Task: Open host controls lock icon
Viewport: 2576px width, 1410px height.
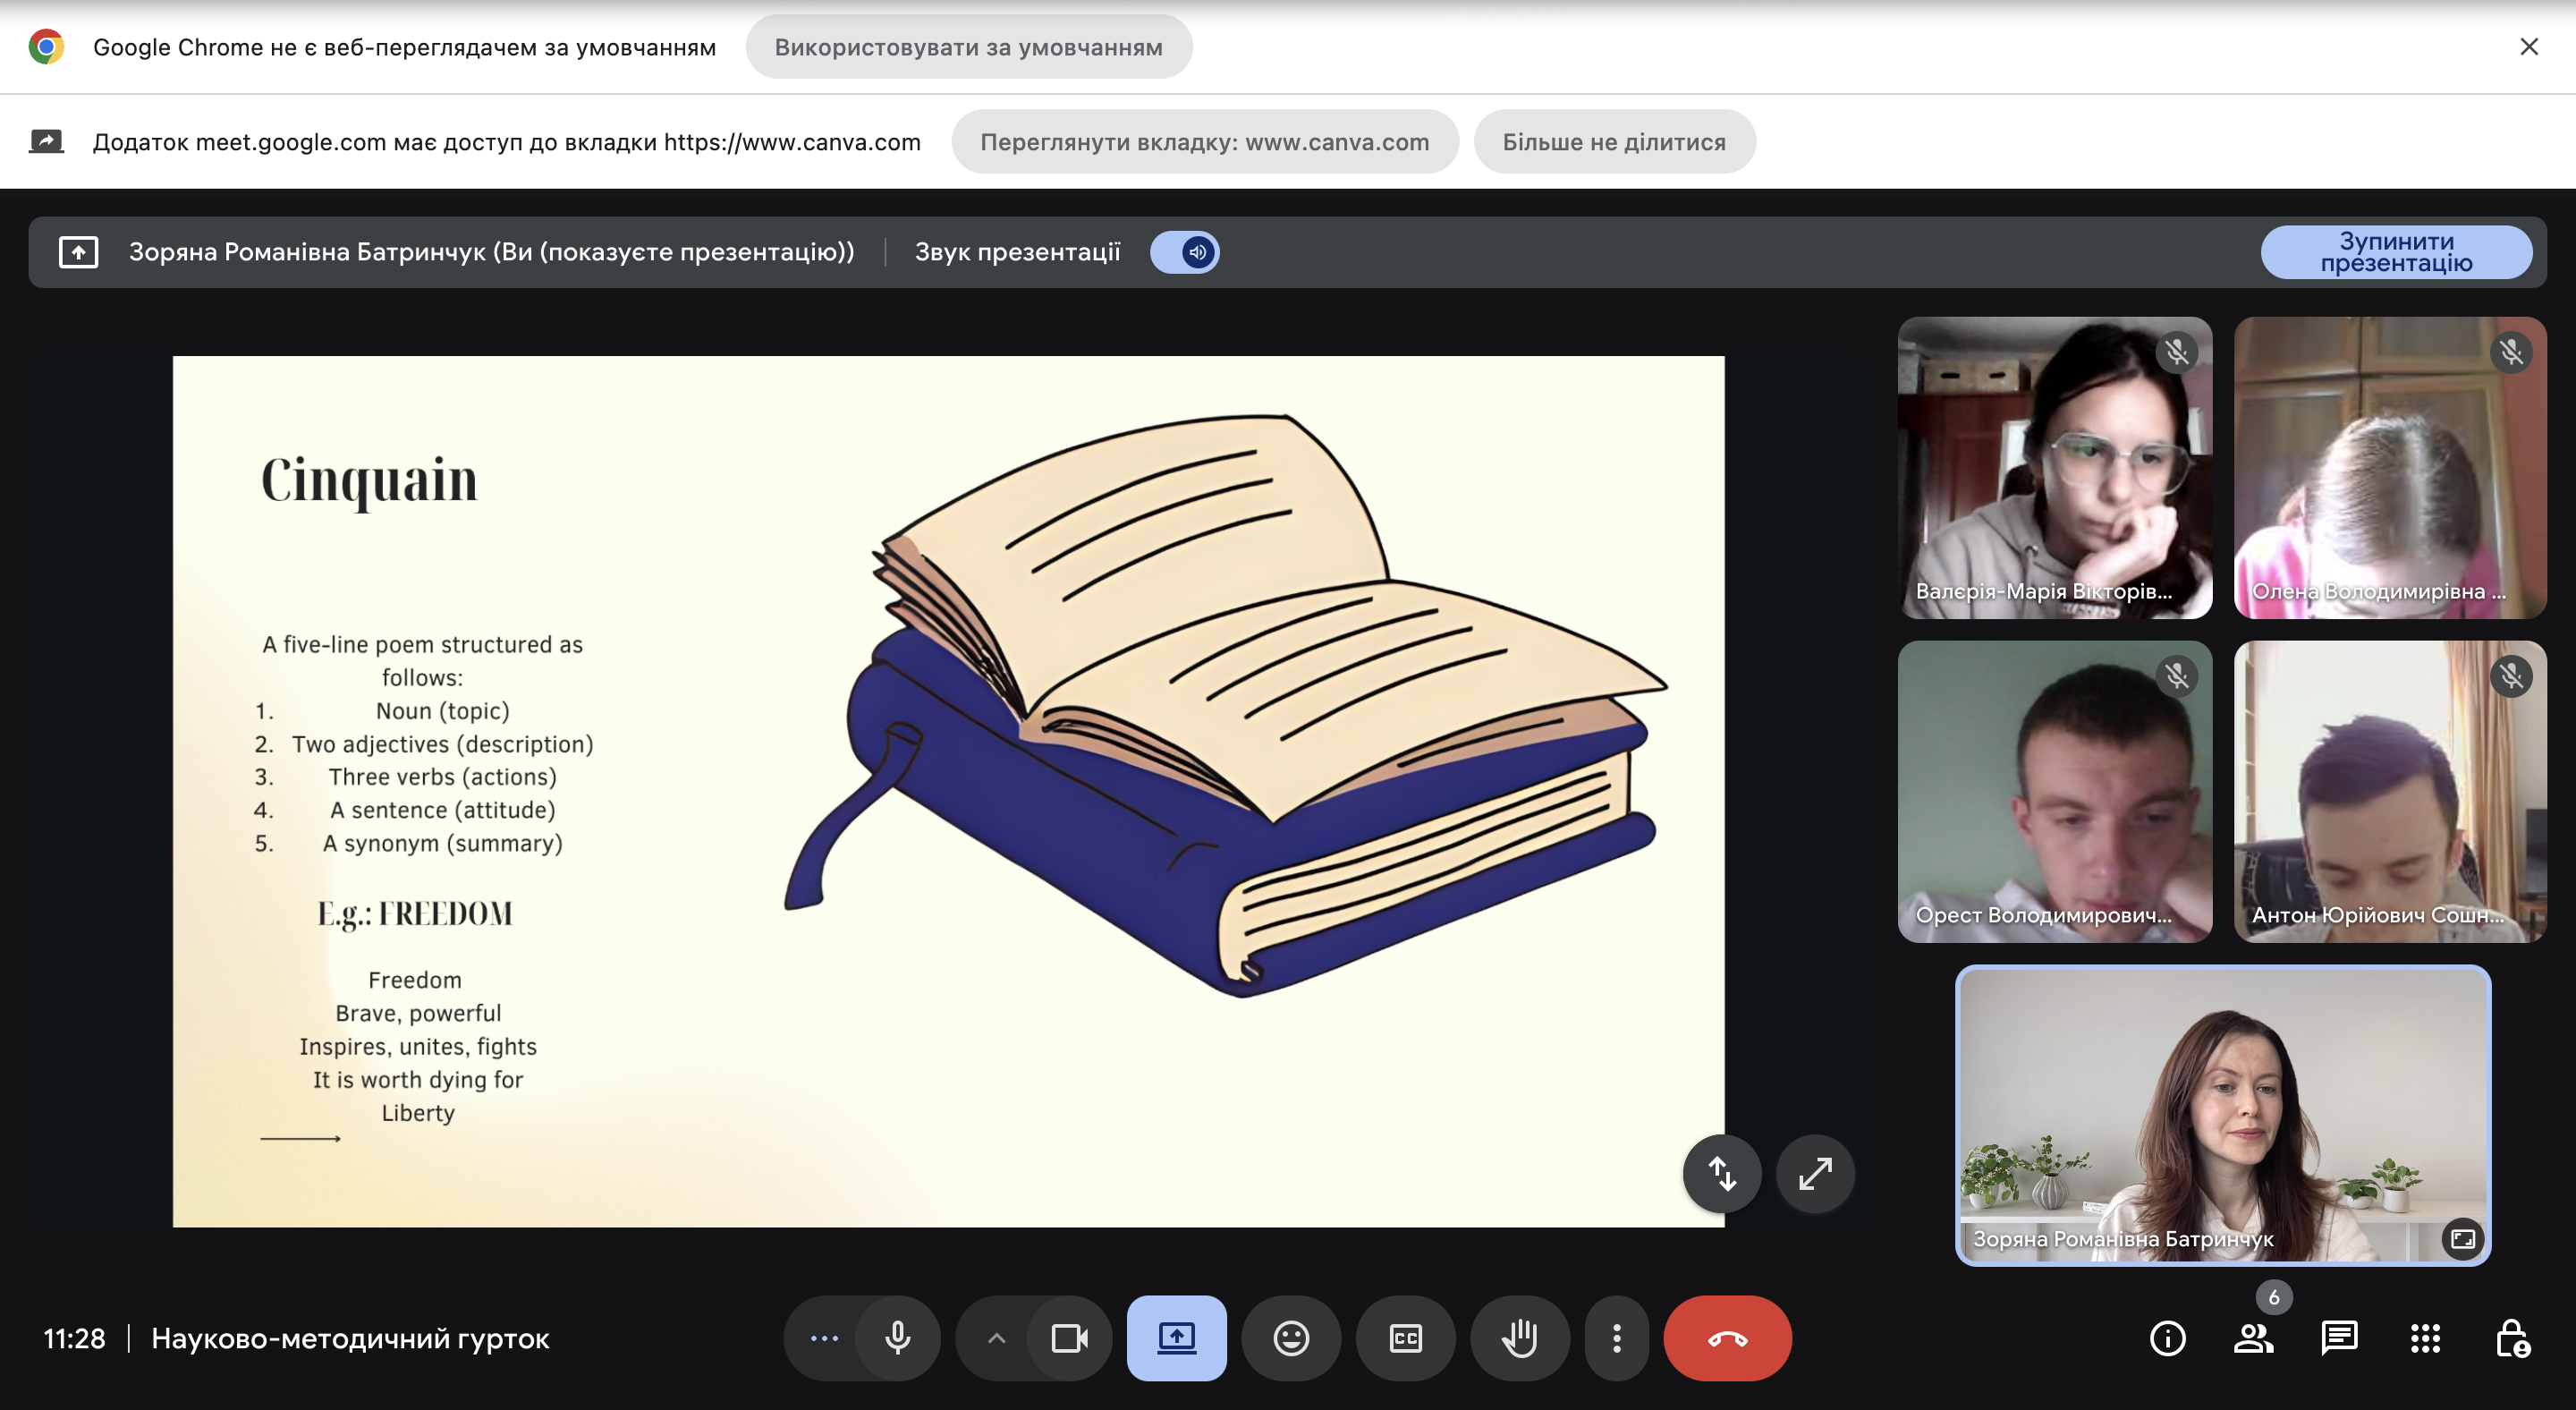Action: pos(2511,1338)
